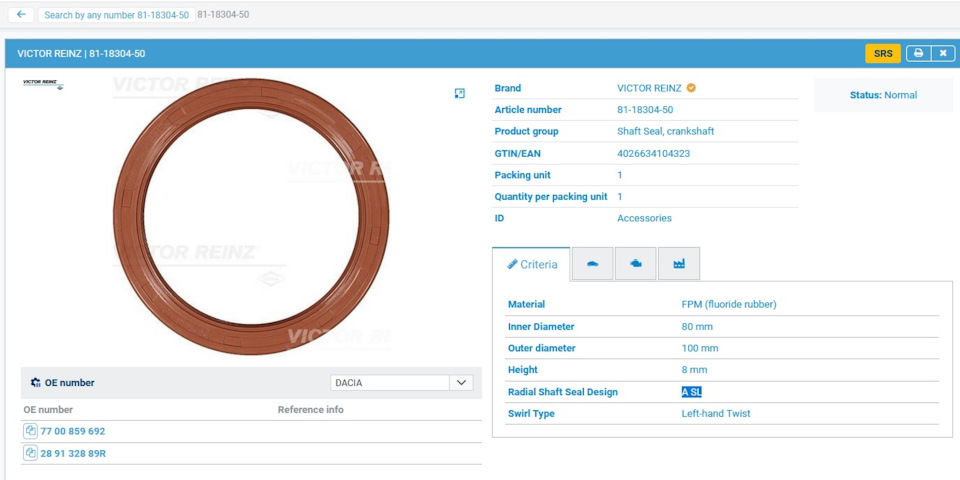The height and width of the screenshot is (480, 960).
Task: Click the dropdown chevron beside DACIA
Action: [462, 383]
